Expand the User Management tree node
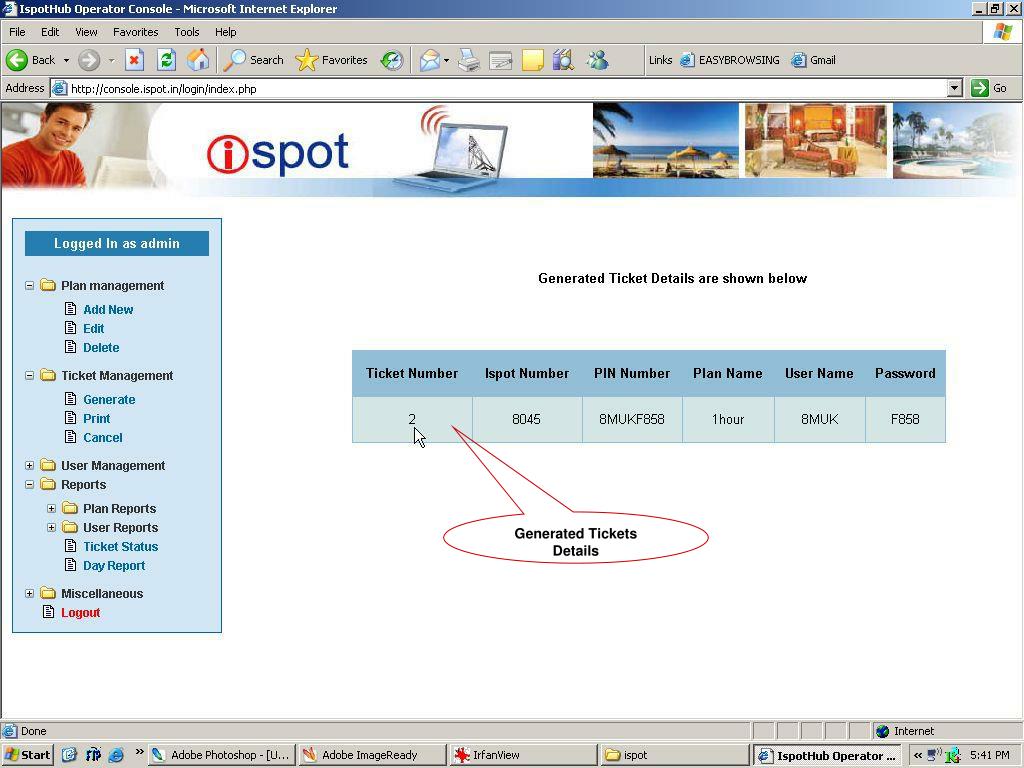This screenshot has height=768, width=1024. 29,466
